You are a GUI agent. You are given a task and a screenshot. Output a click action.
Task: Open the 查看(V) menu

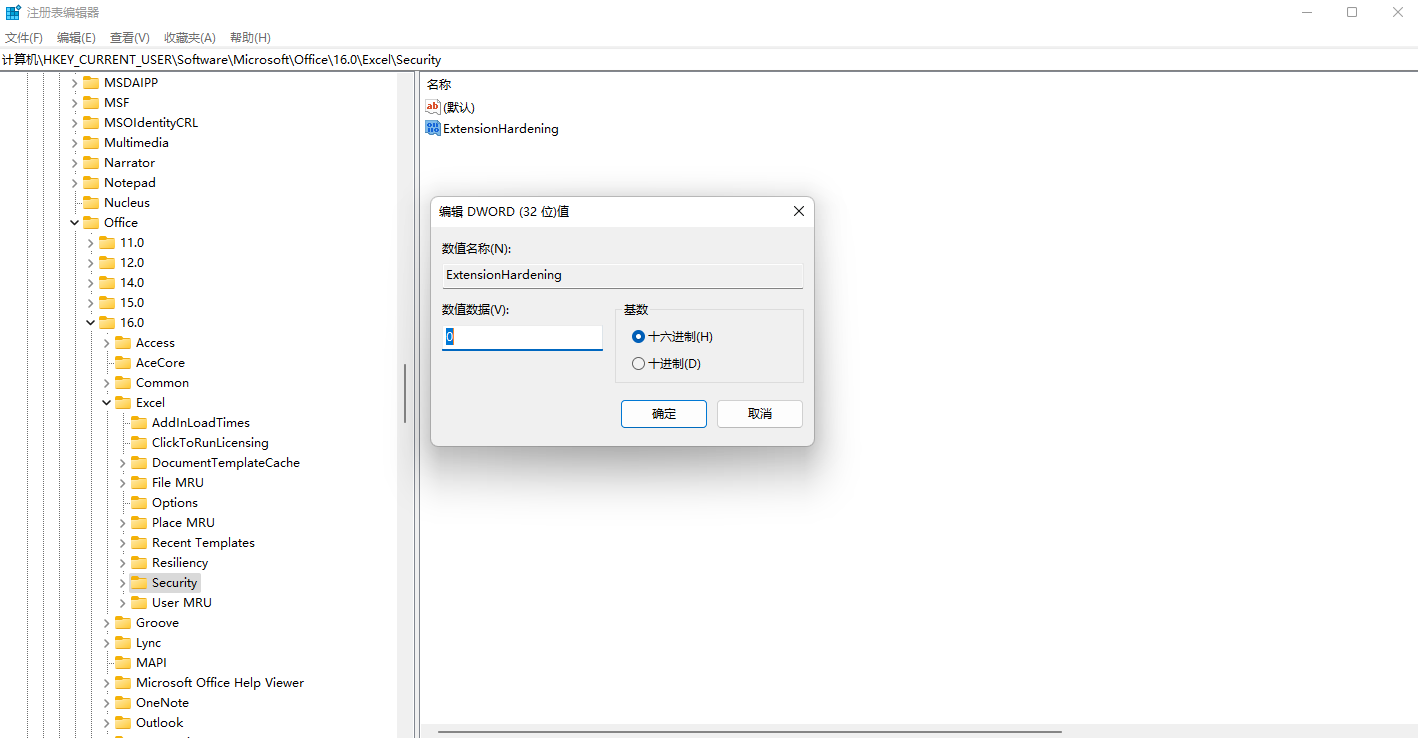[x=129, y=37]
